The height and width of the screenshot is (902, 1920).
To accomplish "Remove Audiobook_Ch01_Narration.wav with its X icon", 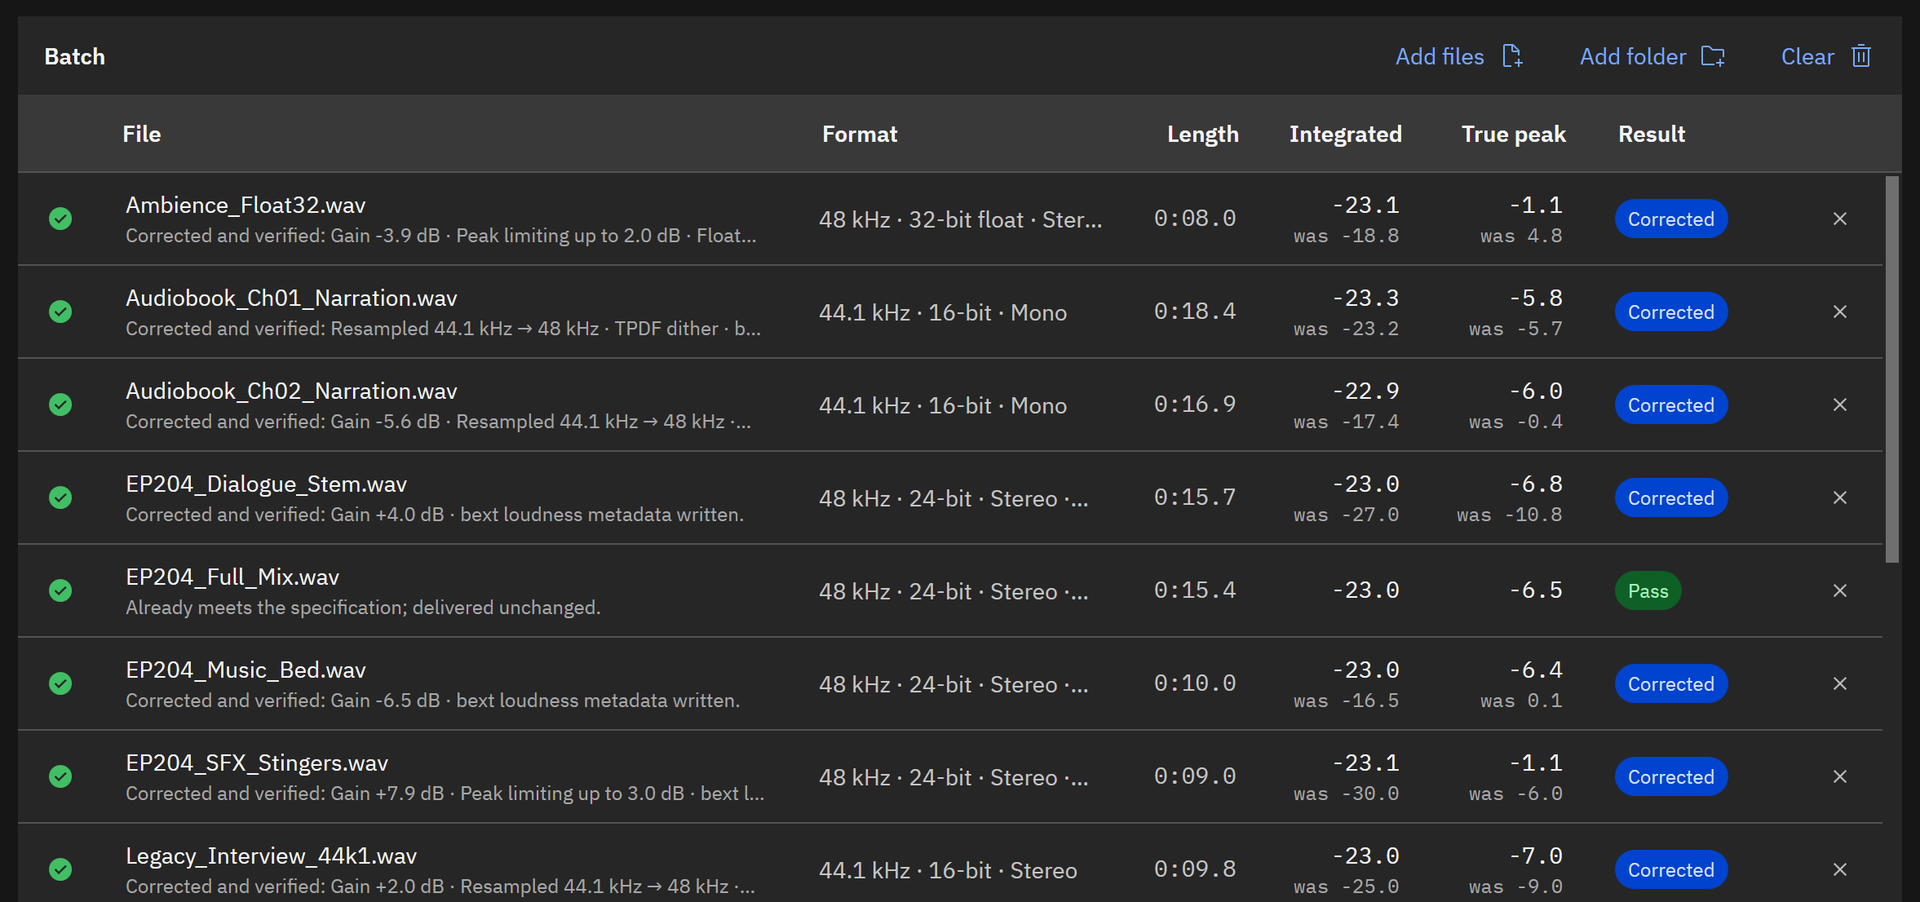I will (1840, 312).
